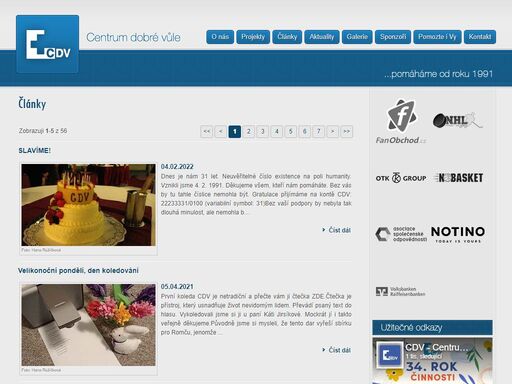Open the O nás menu item
The width and height of the screenshot is (512, 384).
(220, 37)
